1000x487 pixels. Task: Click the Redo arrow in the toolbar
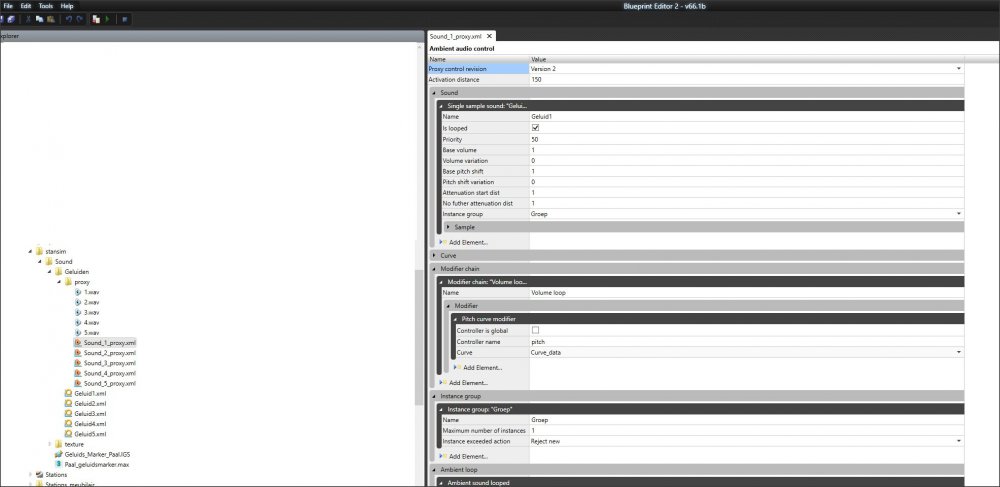click(80, 19)
